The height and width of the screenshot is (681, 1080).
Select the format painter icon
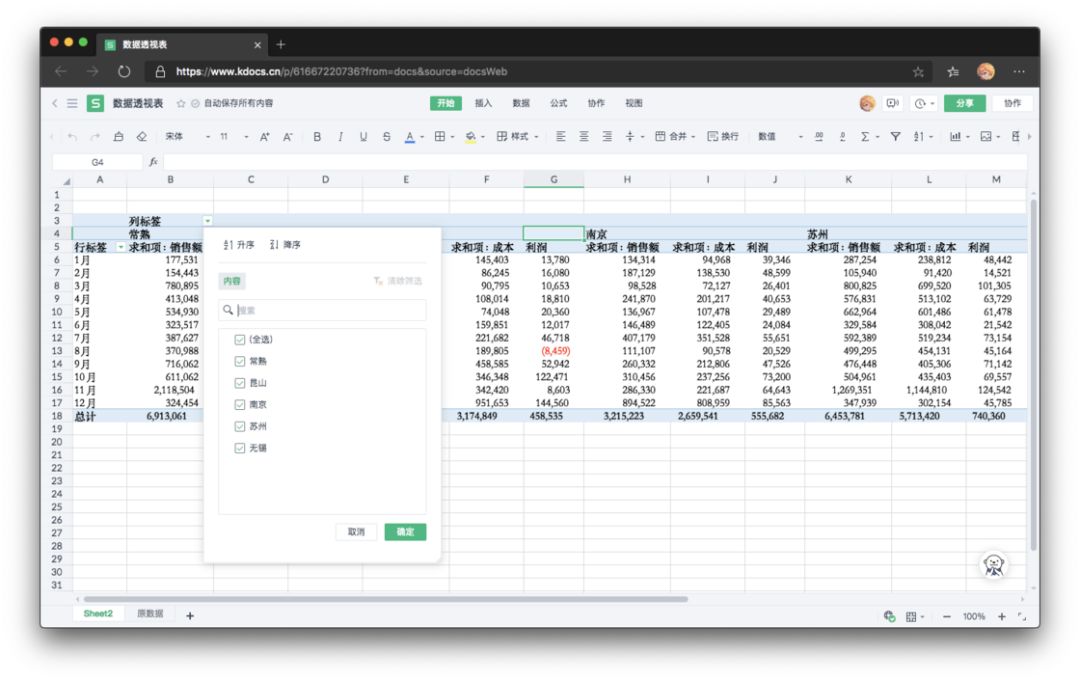118,137
